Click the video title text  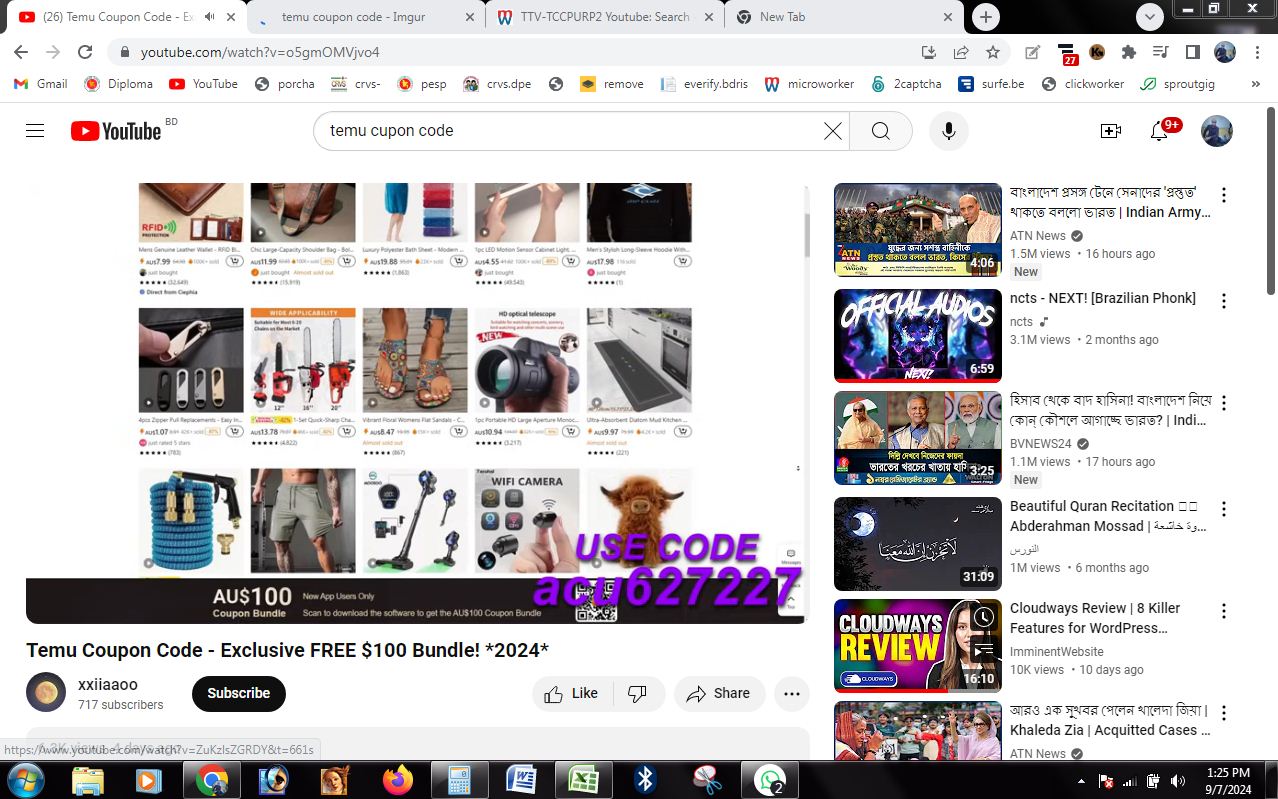287,650
